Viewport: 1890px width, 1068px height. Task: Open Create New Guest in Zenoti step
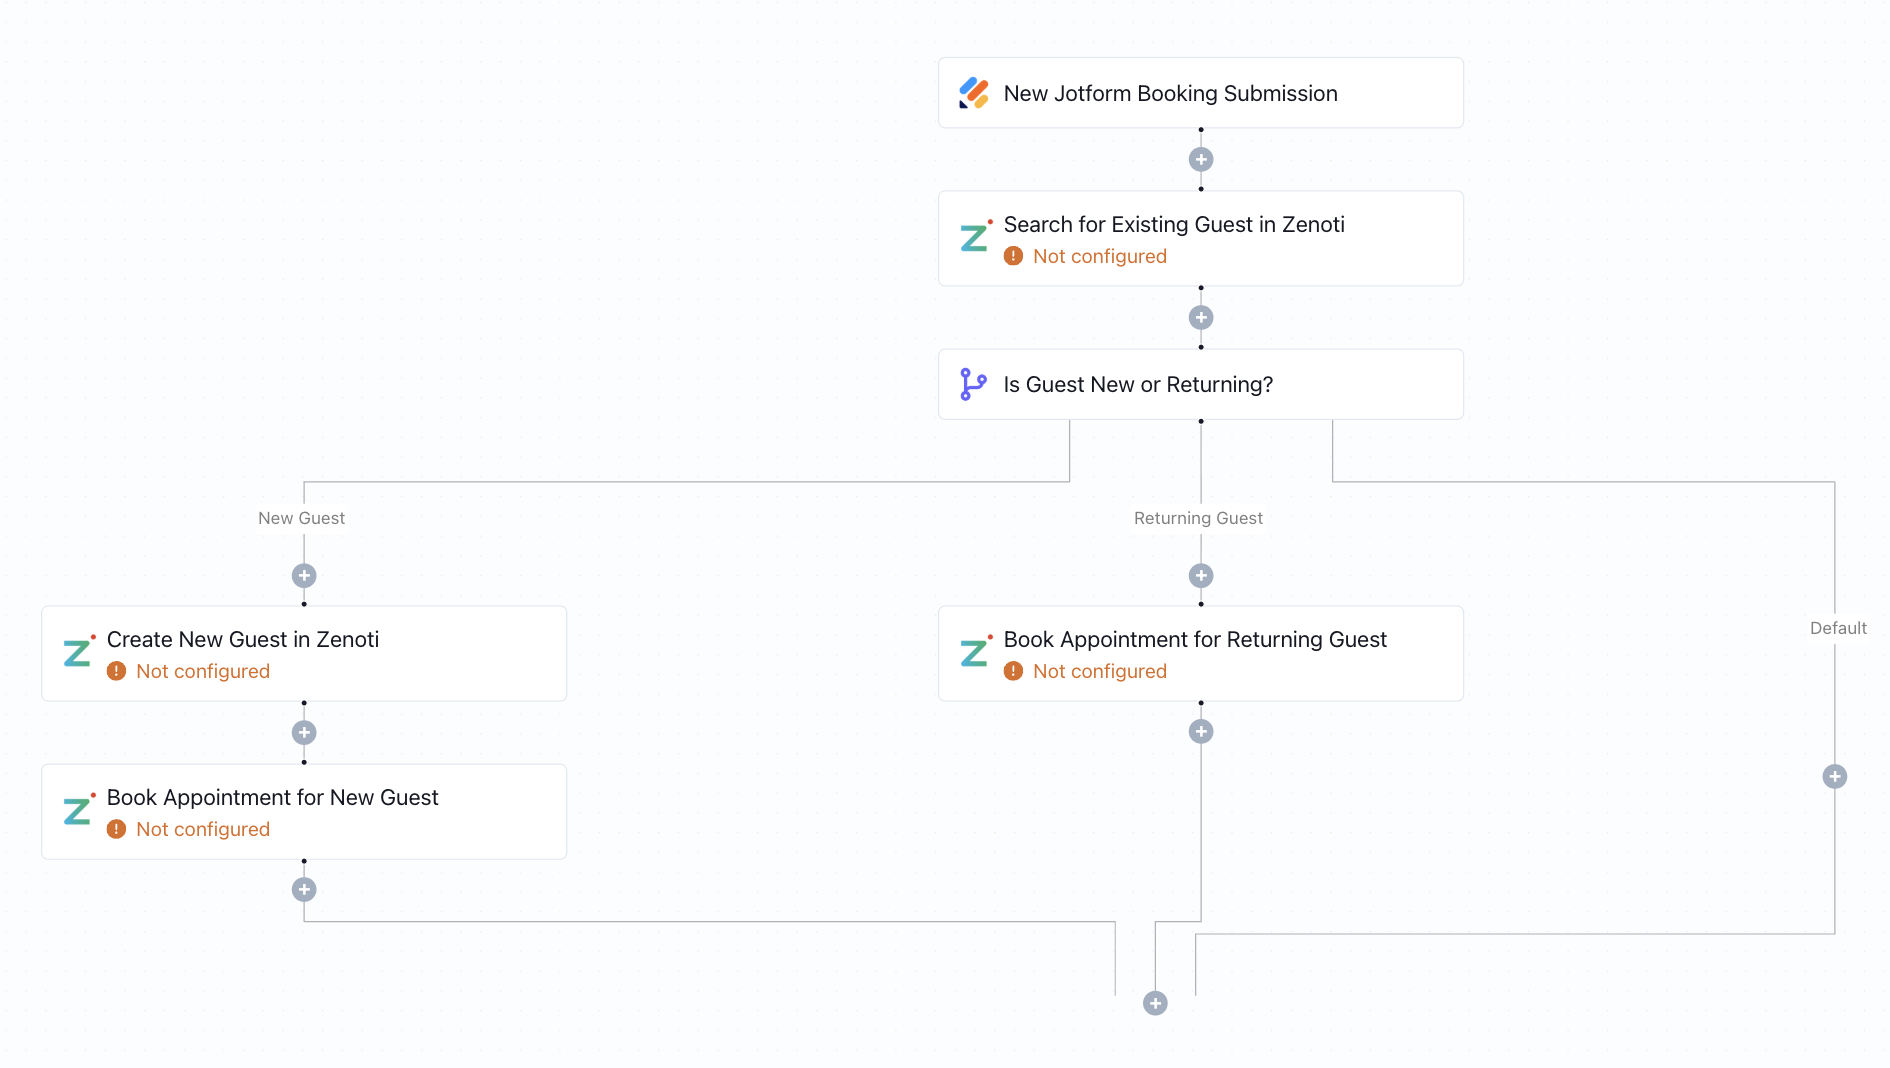coord(304,654)
